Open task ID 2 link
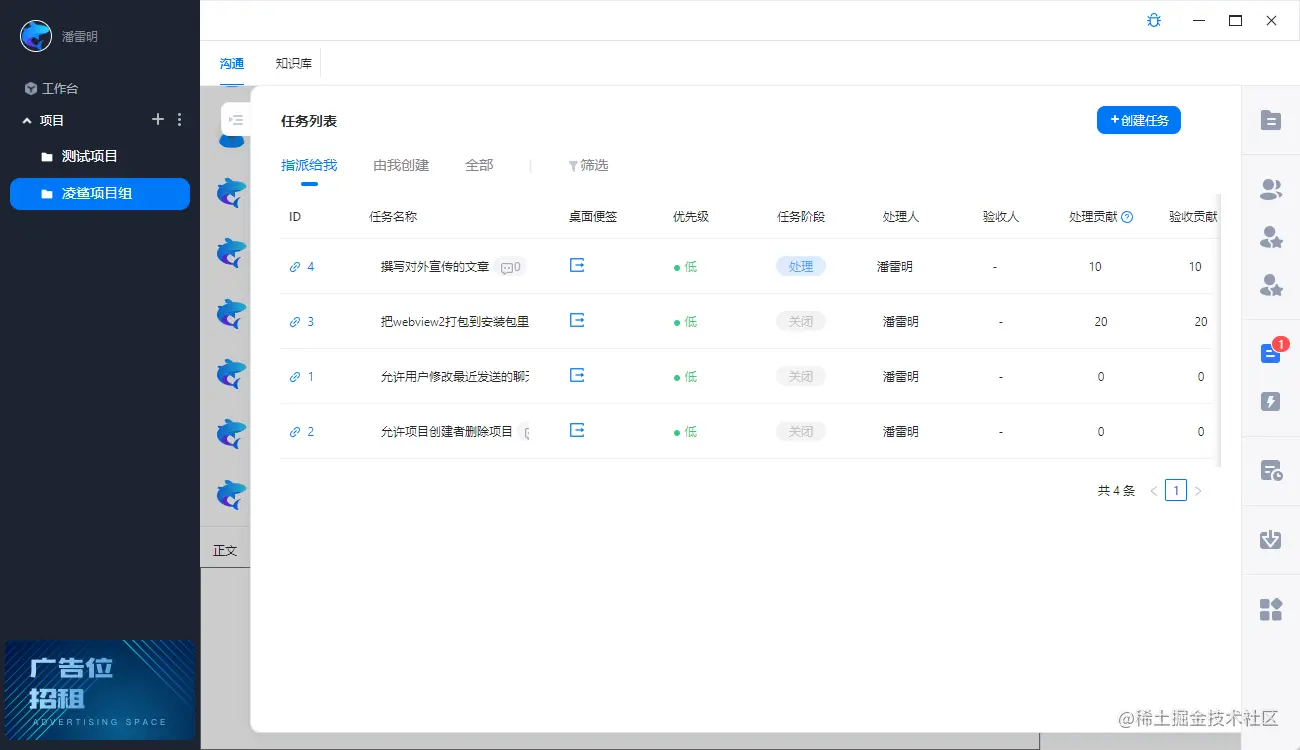 pos(302,432)
